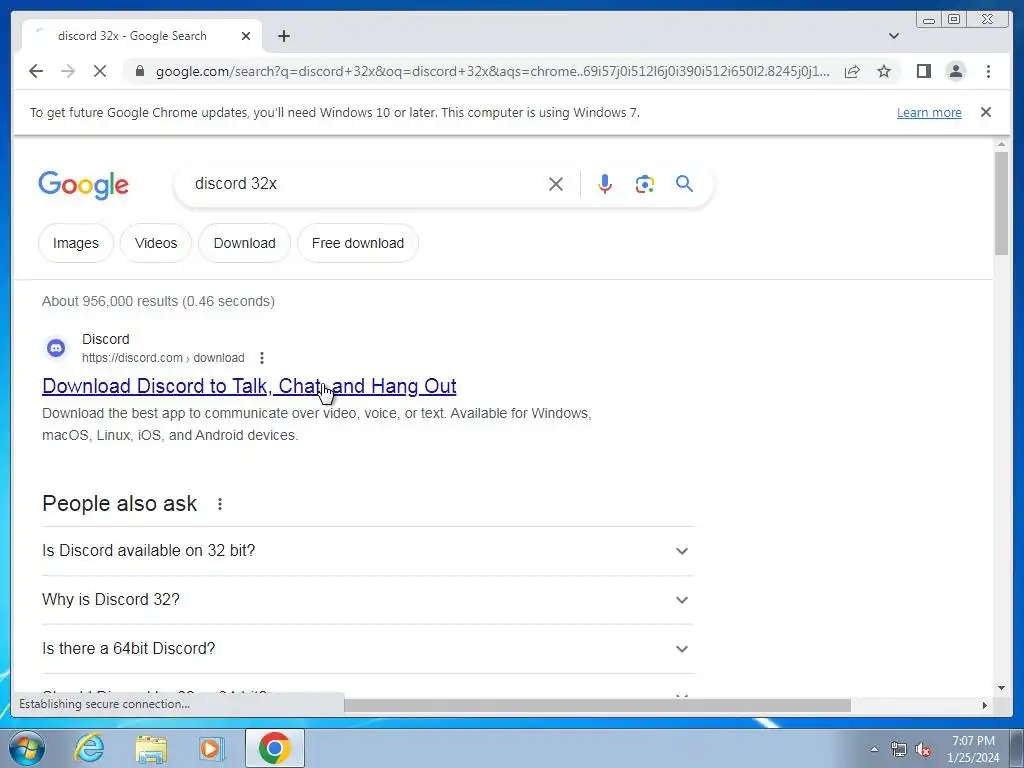
Task: Select the 'discord 32x - Google Search' tab
Action: (x=142, y=36)
